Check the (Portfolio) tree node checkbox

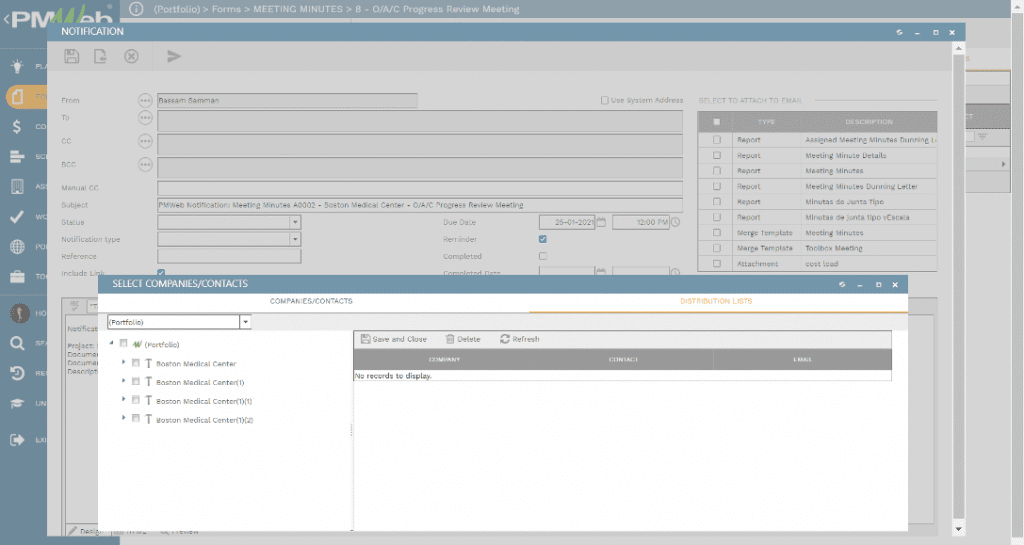(x=123, y=343)
